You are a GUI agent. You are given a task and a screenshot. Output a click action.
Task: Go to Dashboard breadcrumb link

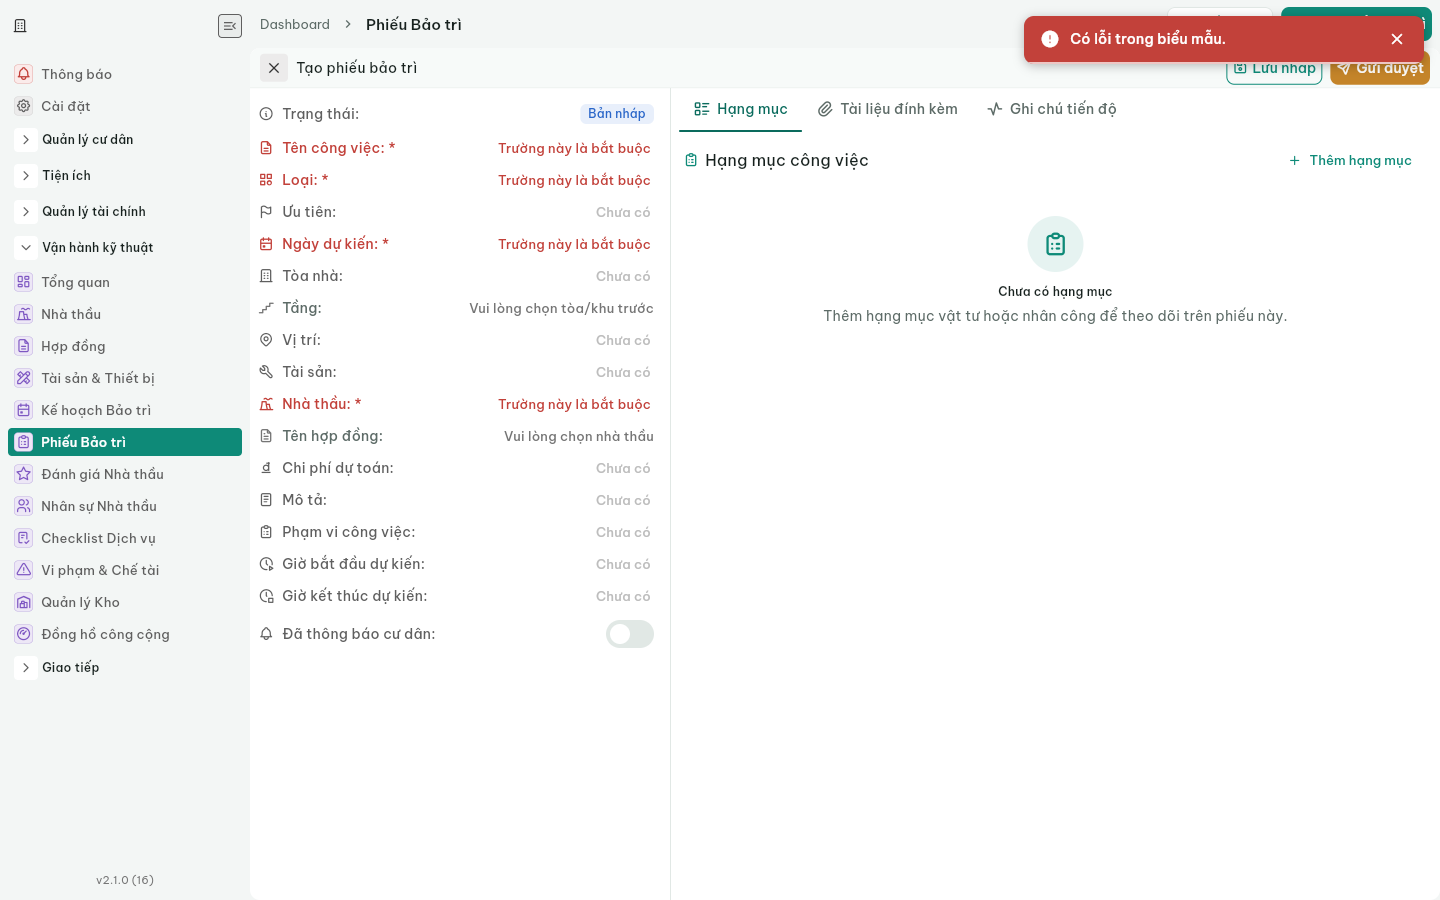(295, 25)
